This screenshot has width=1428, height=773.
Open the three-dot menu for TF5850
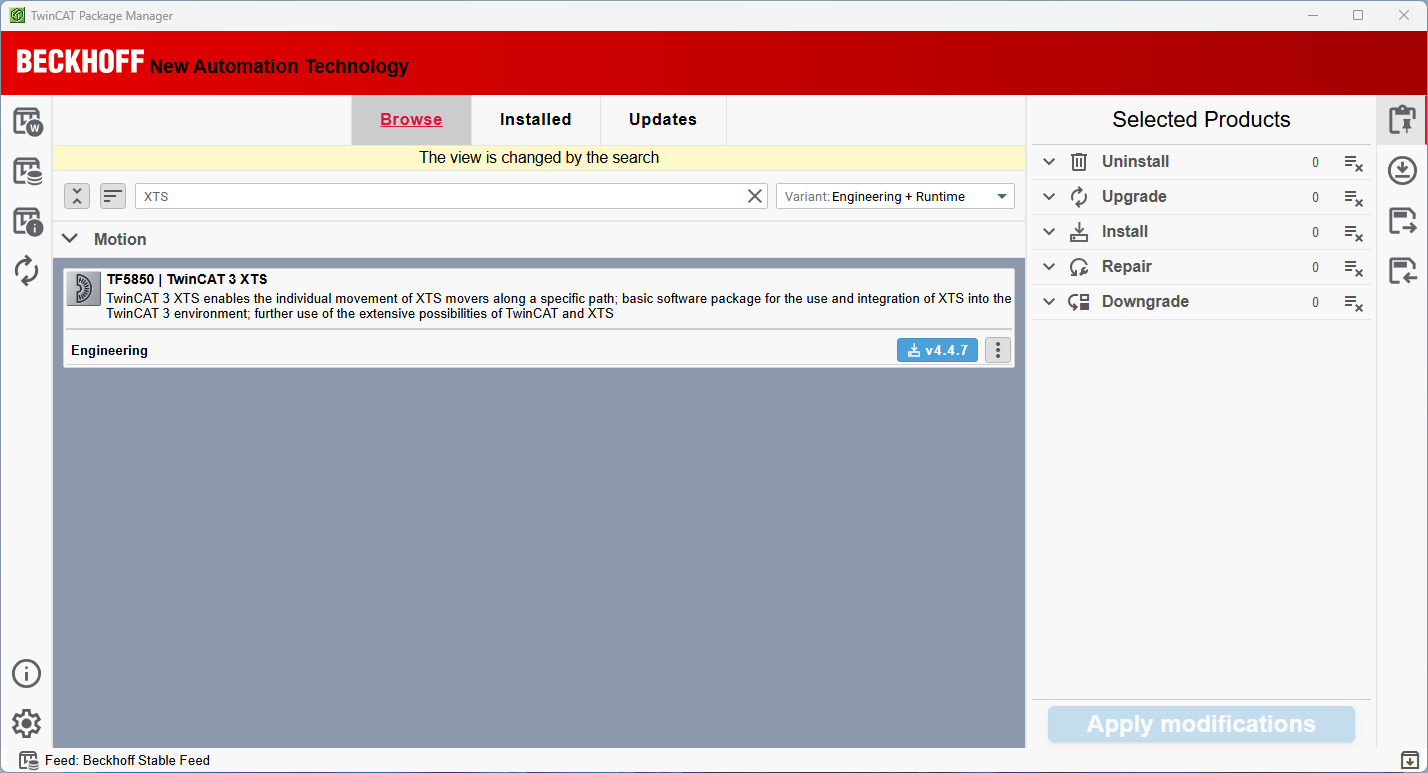[x=998, y=350]
